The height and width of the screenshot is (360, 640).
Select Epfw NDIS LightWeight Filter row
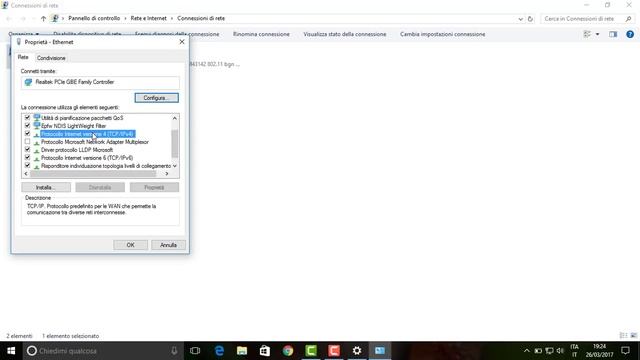click(73, 126)
